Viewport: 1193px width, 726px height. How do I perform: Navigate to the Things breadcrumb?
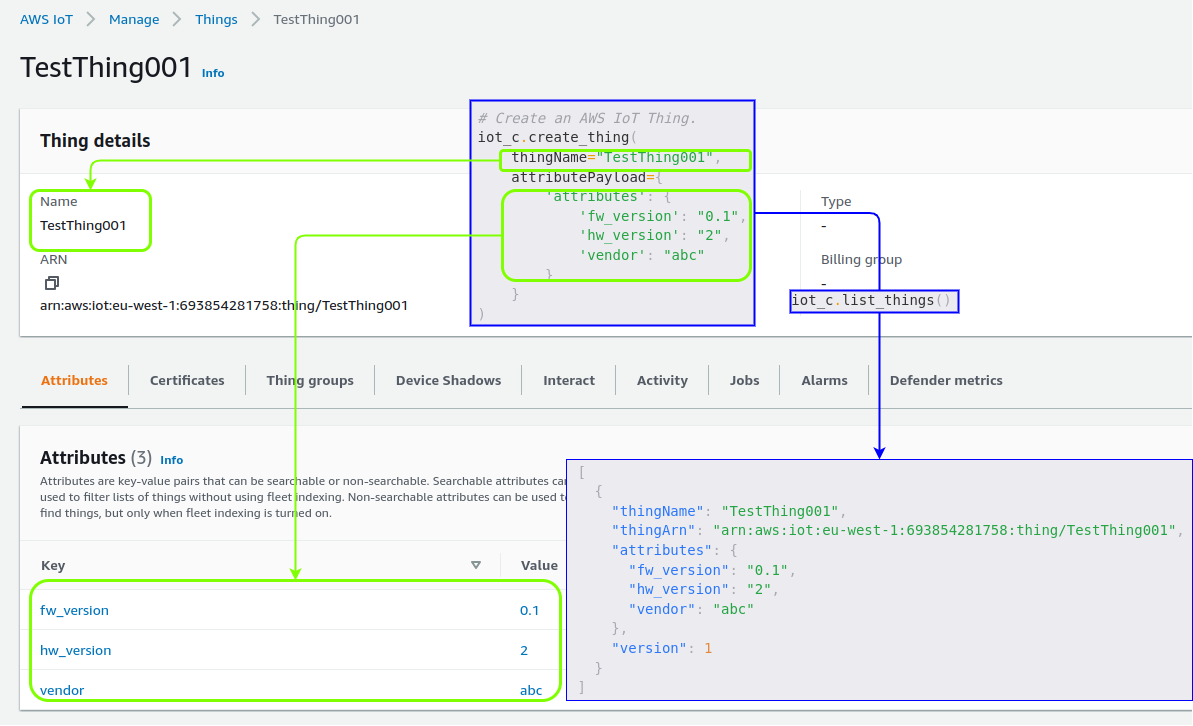point(216,19)
